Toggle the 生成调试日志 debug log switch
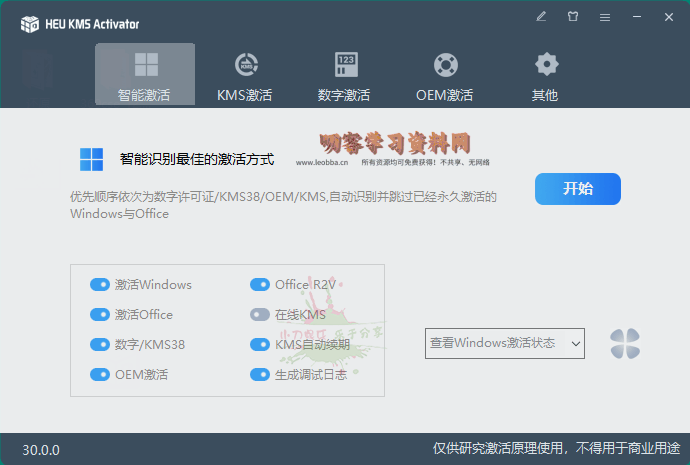 260,375
